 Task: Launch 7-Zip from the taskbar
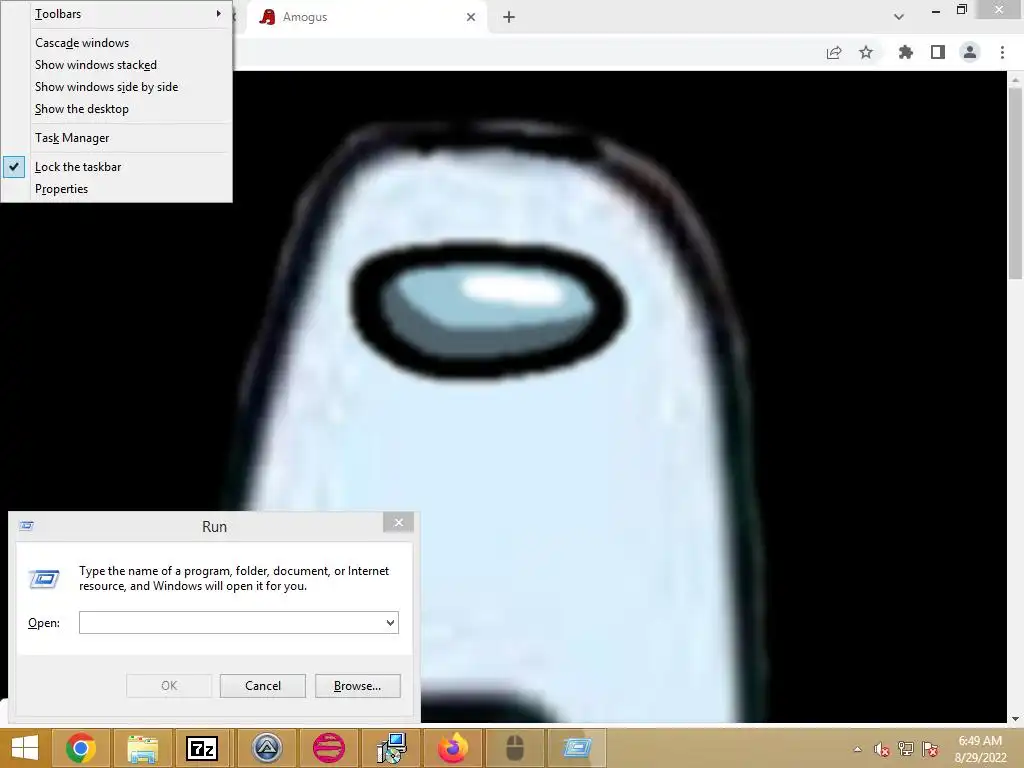click(202, 748)
